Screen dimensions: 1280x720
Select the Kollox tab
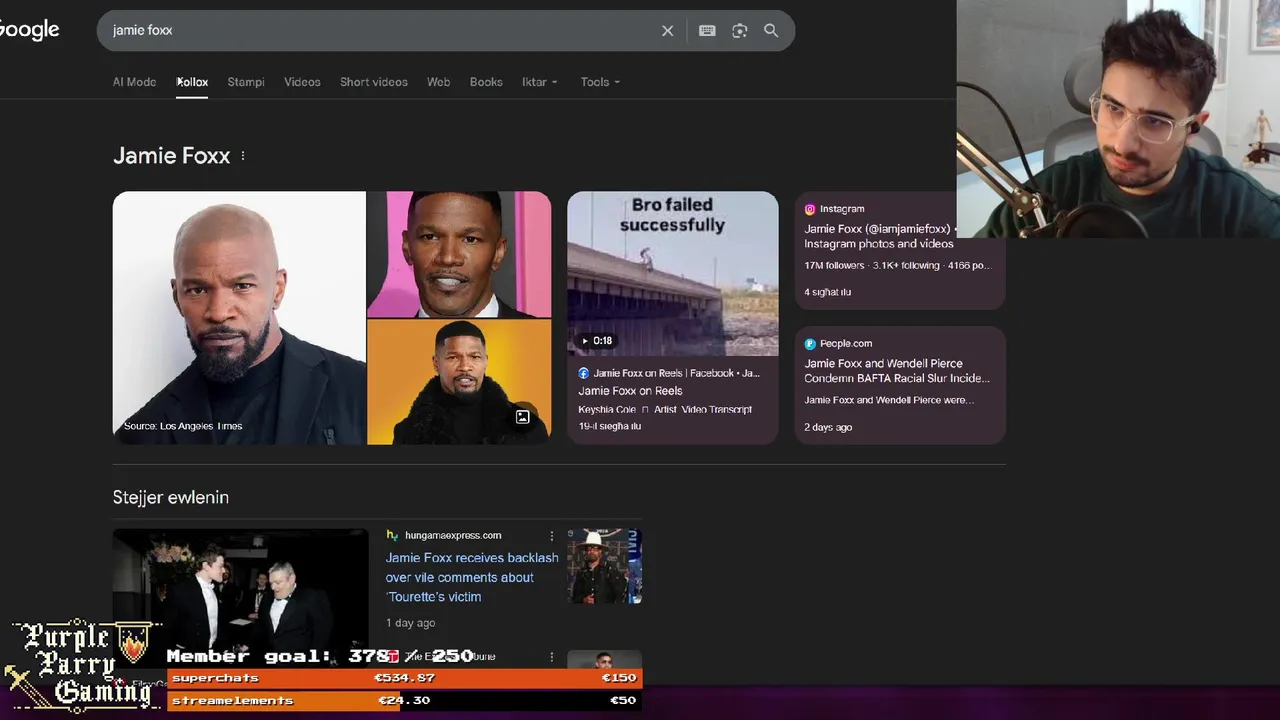click(192, 82)
